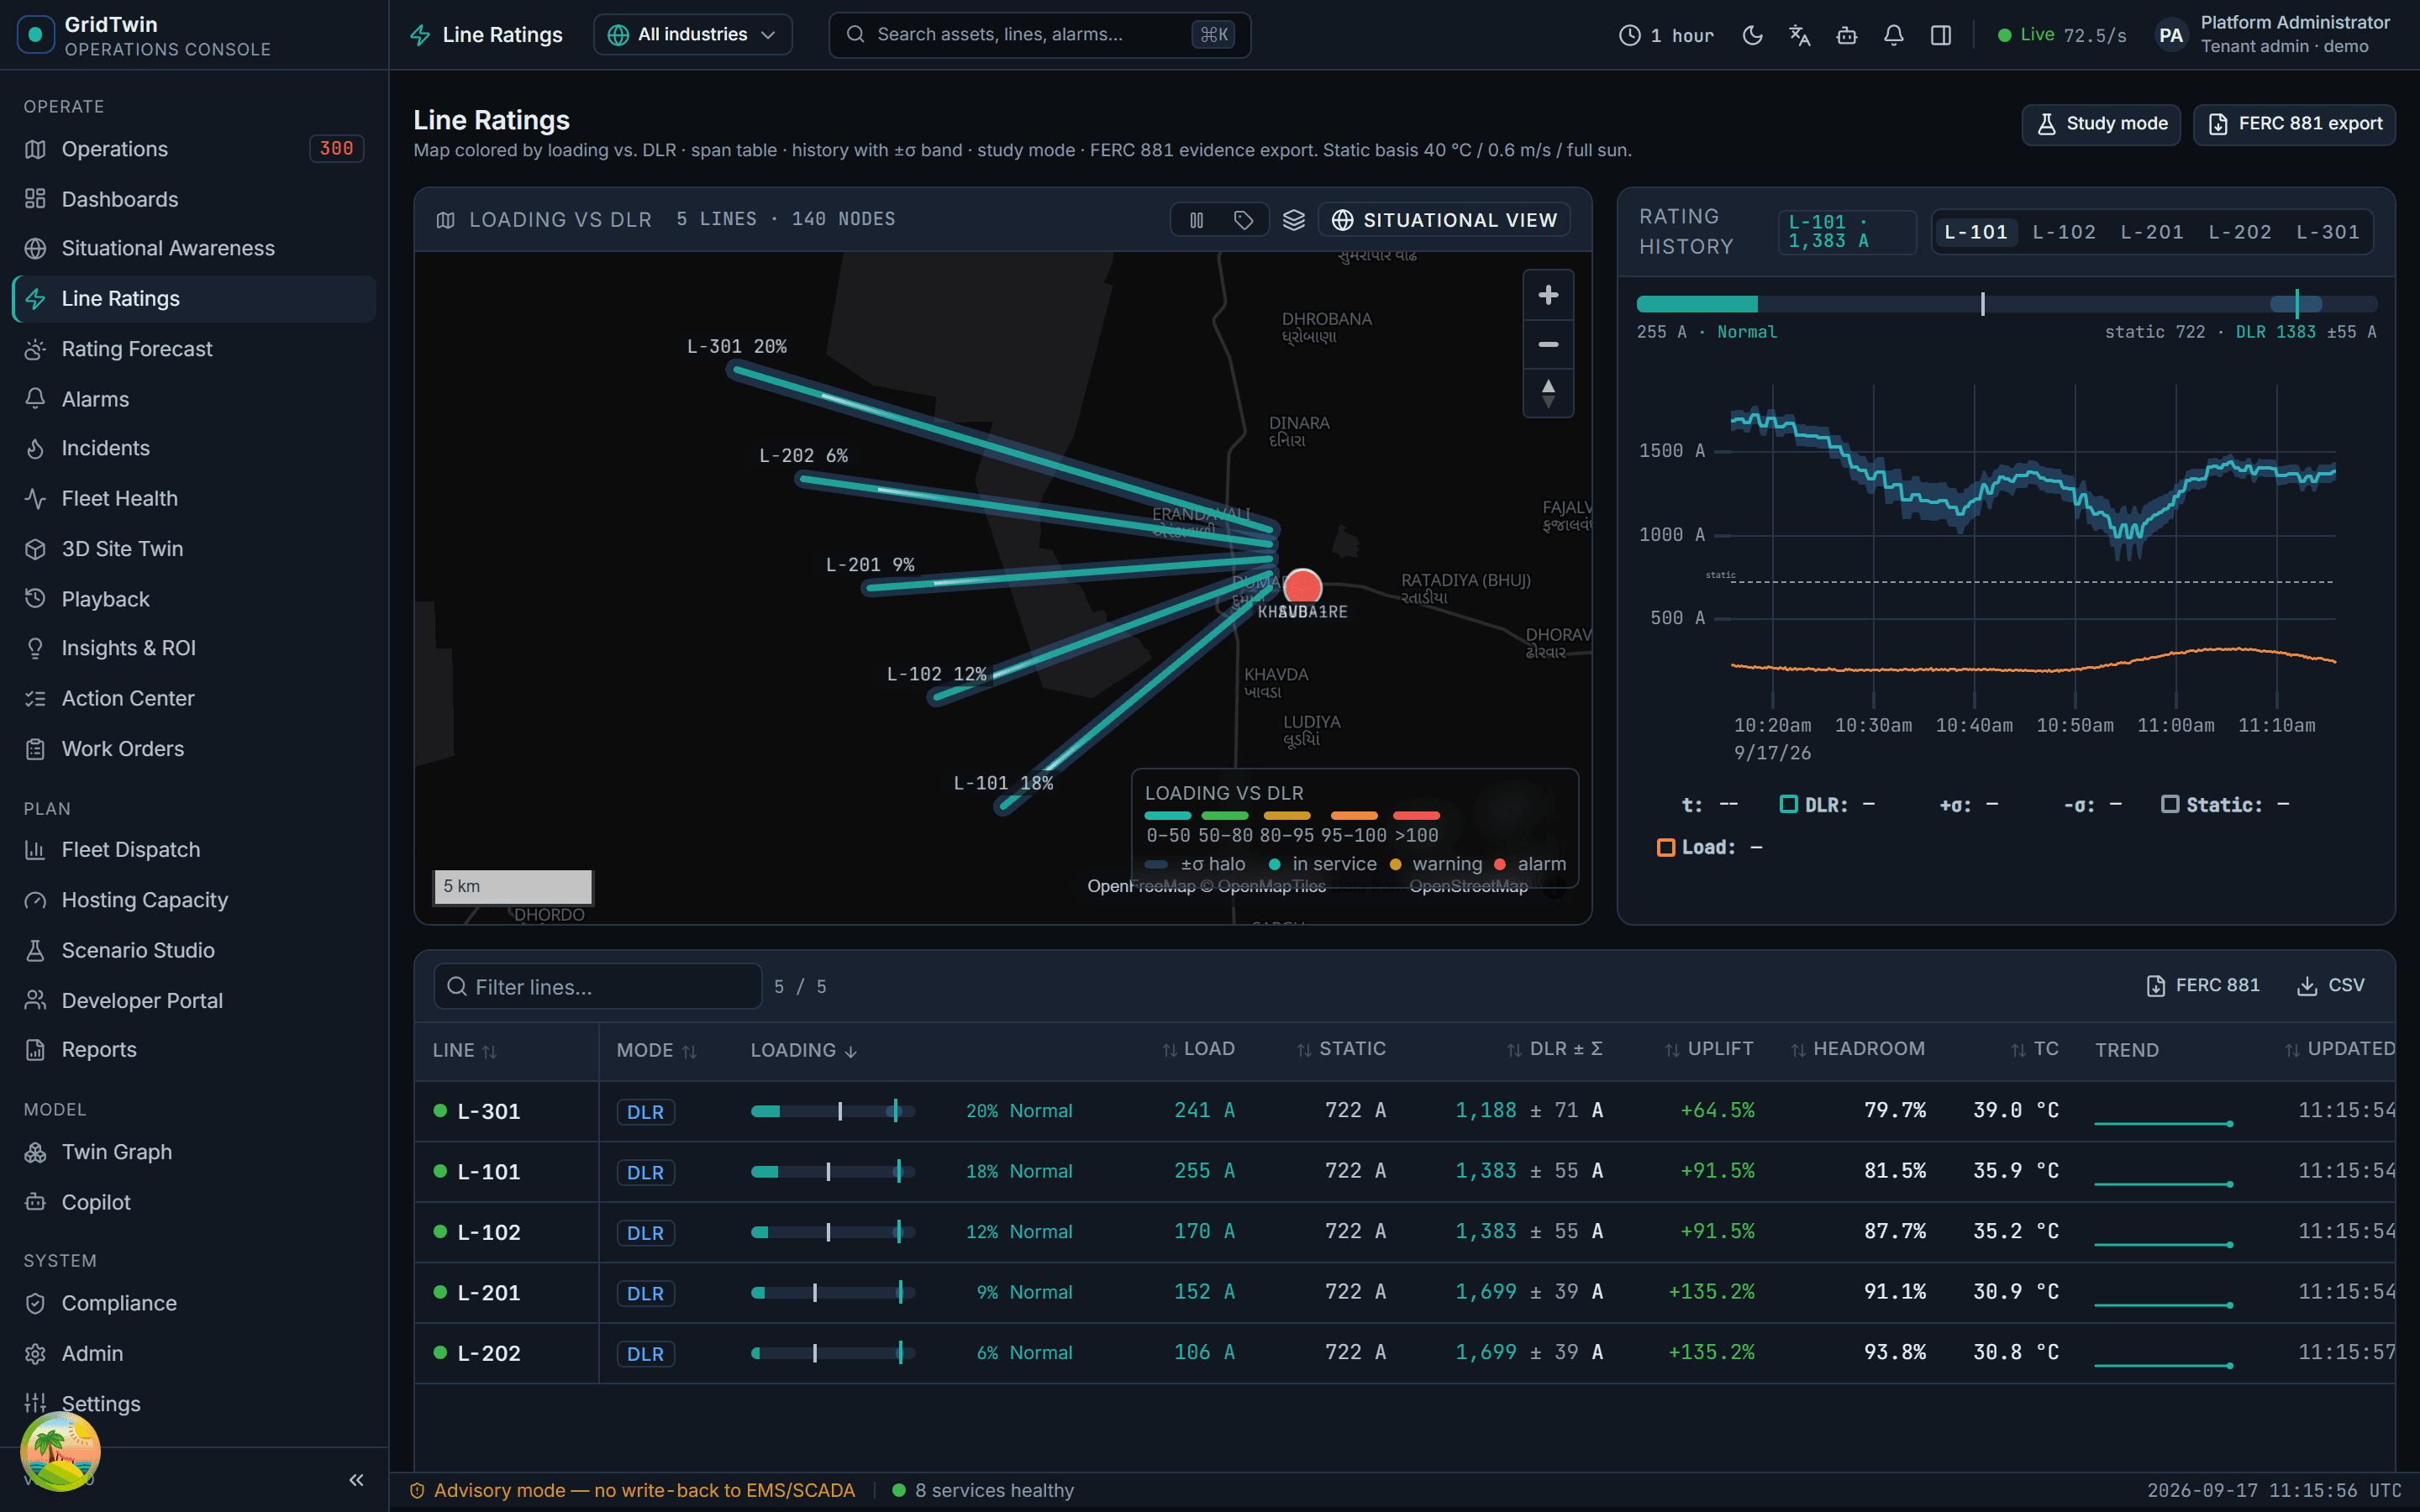
Task: Sort table by UPLIFT column
Action: (1709, 1049)
